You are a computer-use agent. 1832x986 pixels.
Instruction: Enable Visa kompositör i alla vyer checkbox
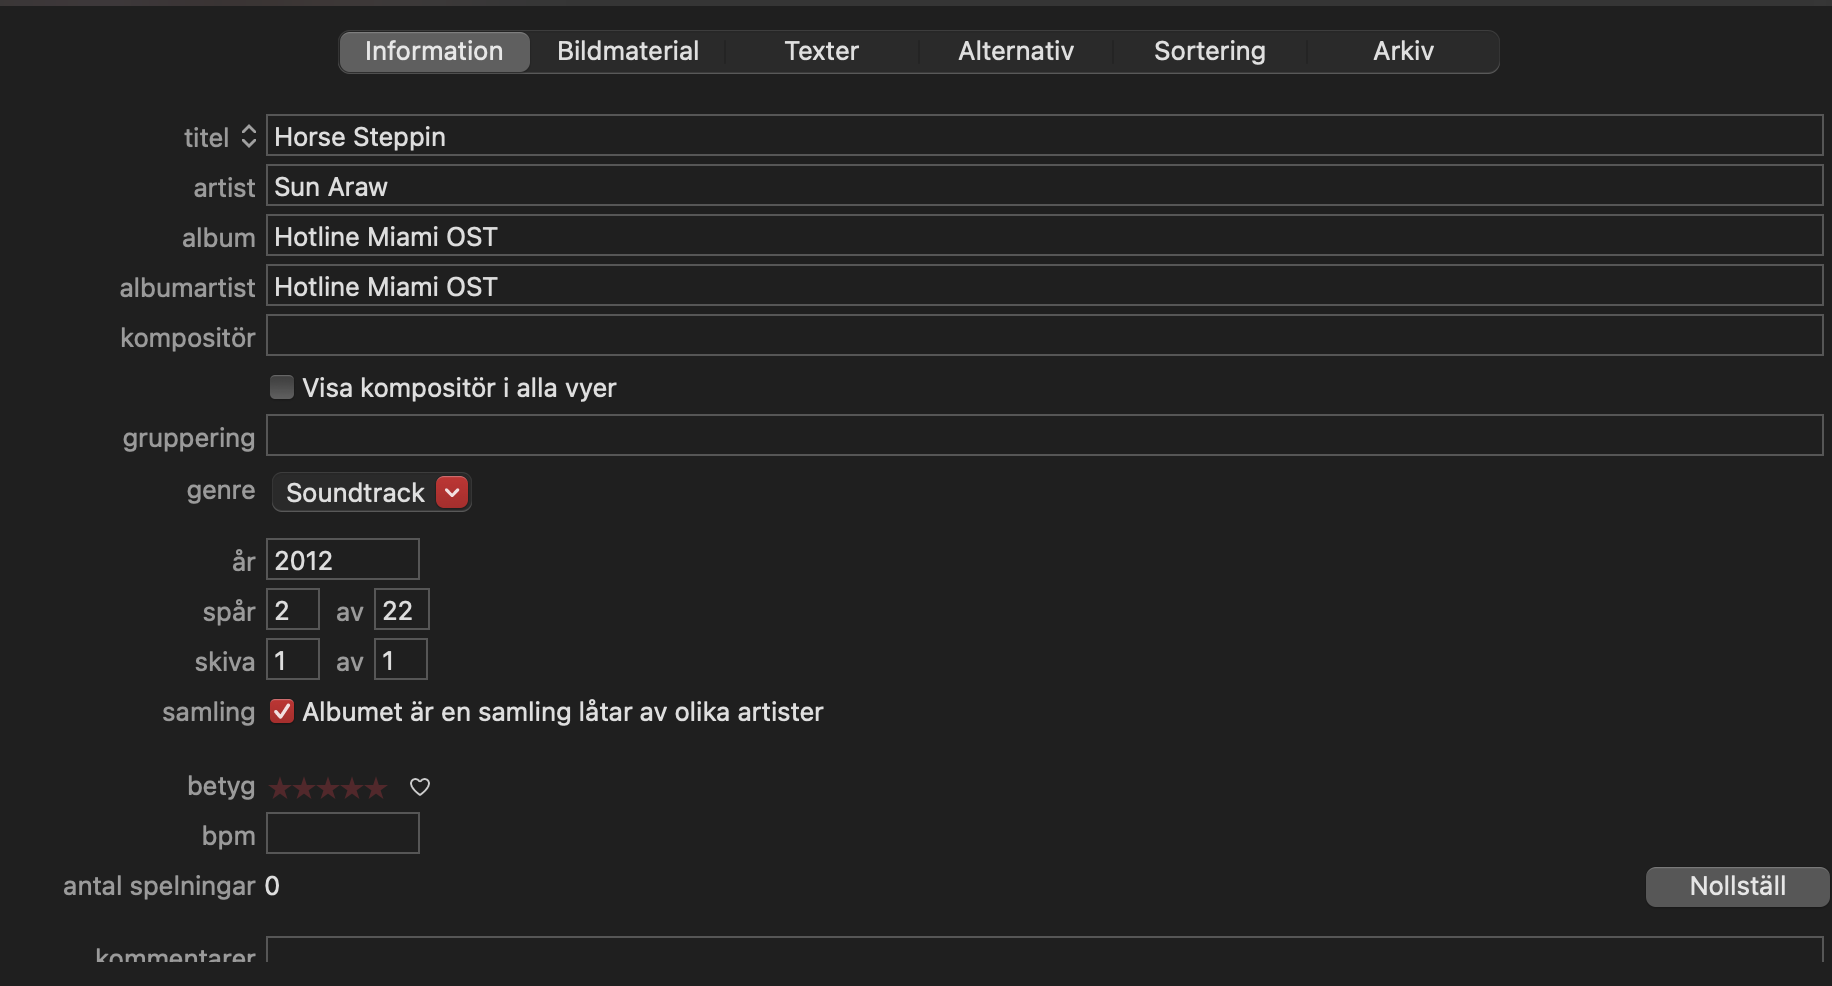click(282, 387)
